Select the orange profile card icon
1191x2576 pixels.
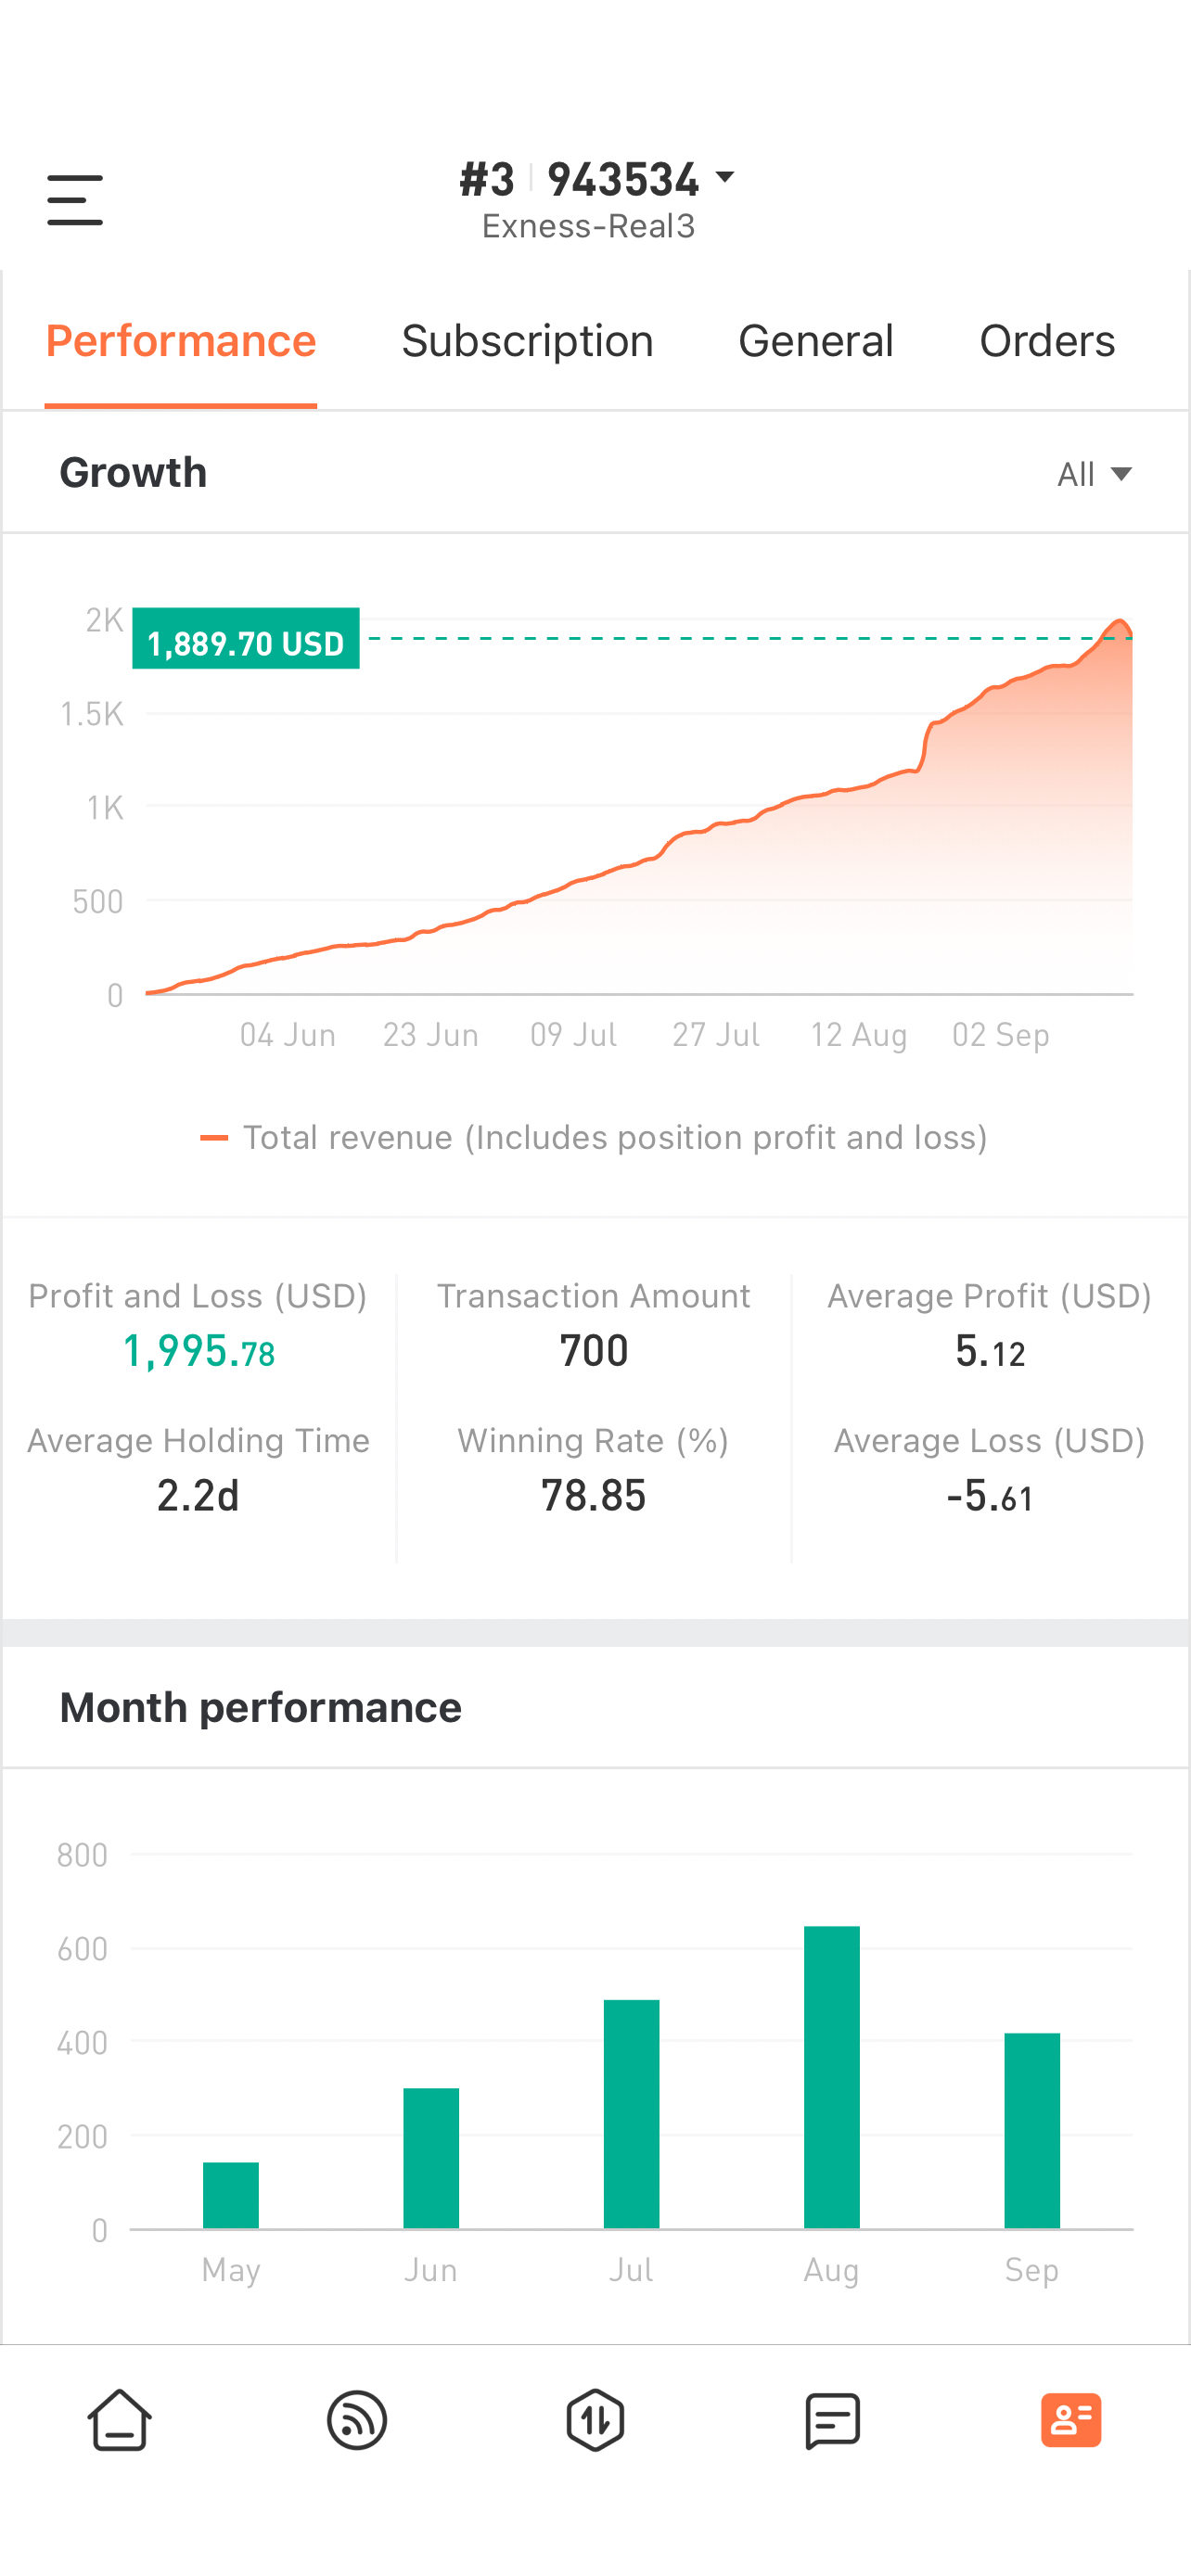click(1071, 2420)
